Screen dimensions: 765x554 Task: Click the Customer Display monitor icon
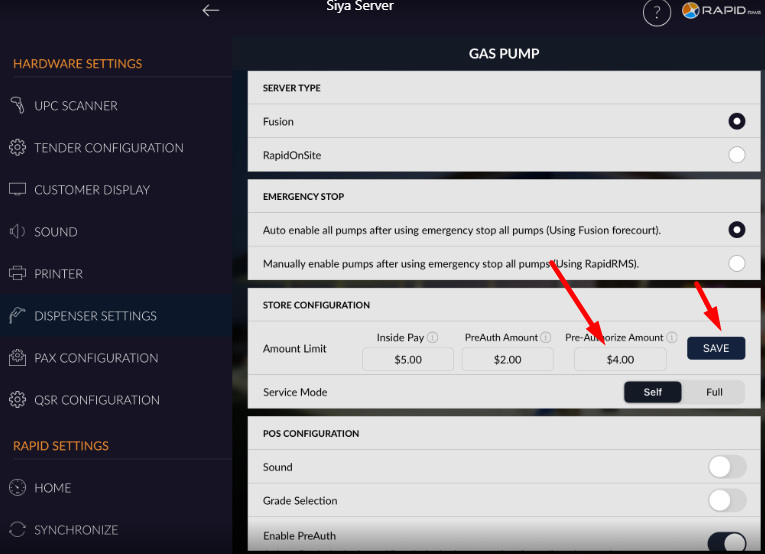17,190
